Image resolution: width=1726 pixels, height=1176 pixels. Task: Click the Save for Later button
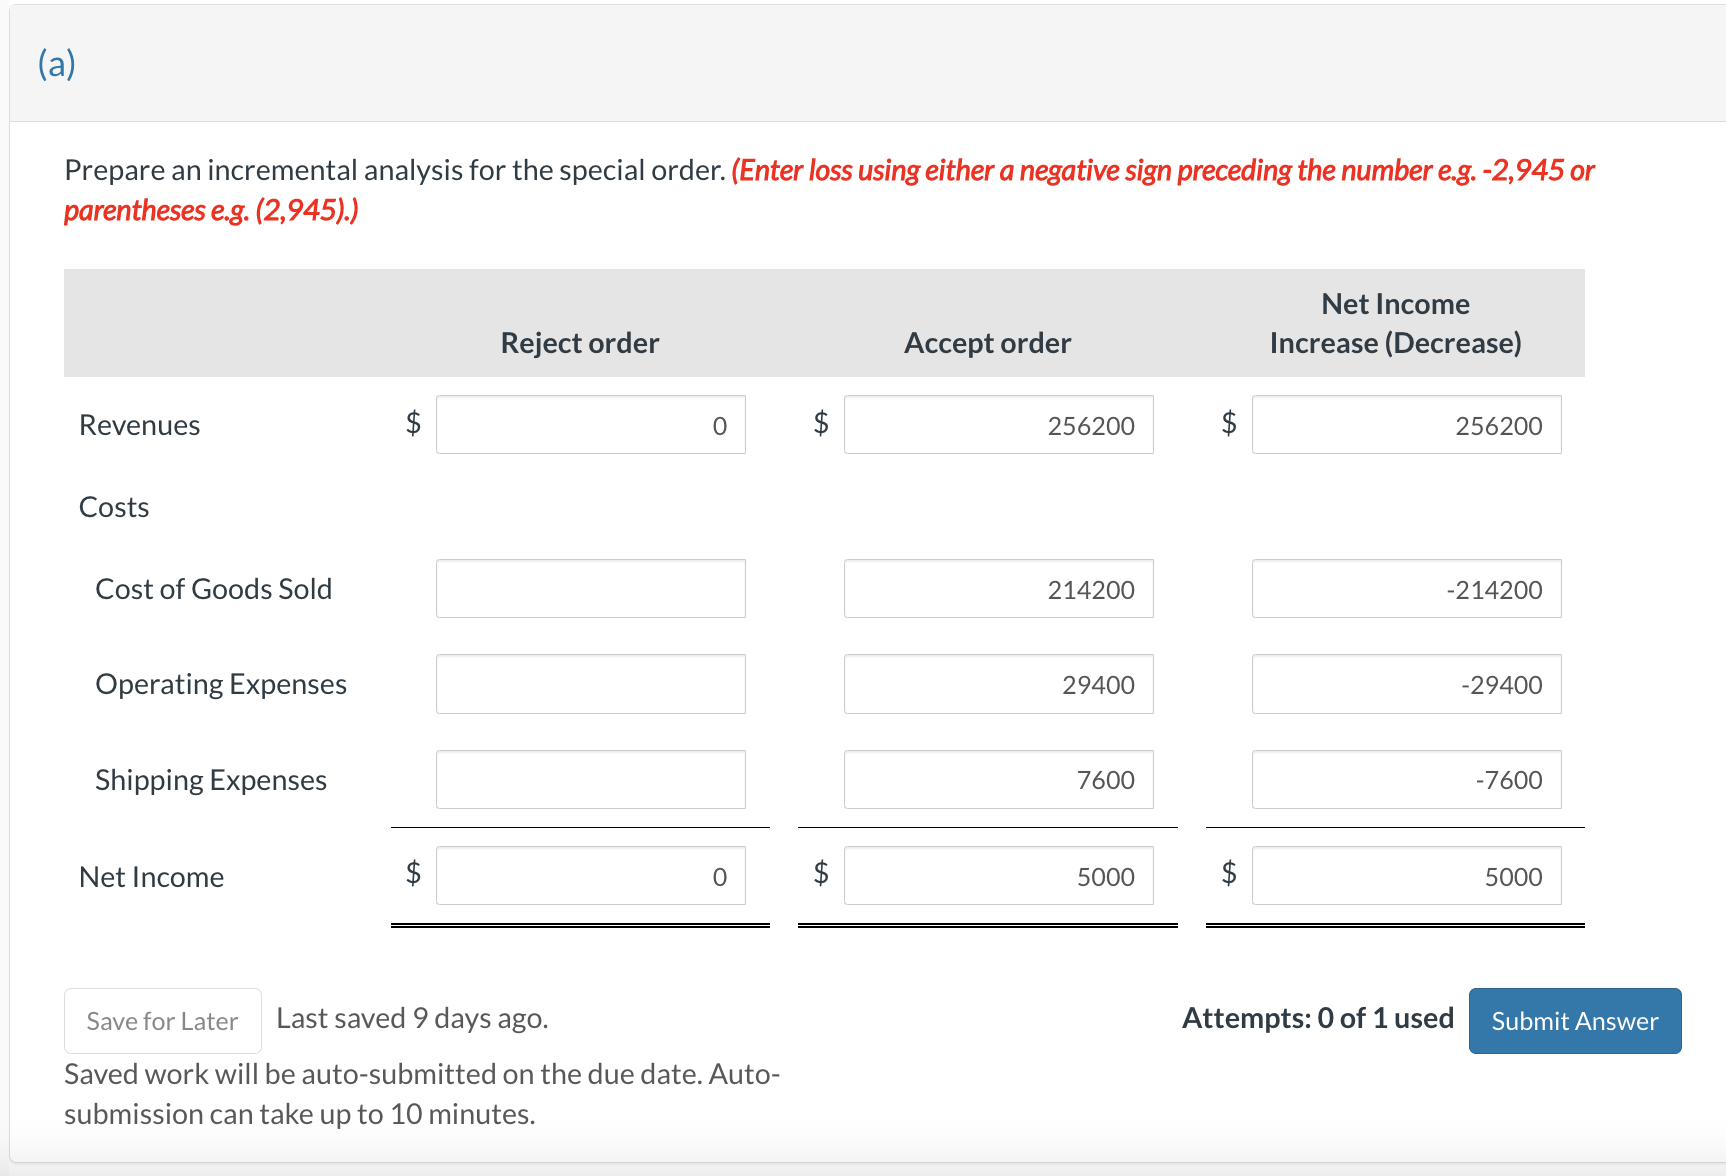[x=162, y=1020]
